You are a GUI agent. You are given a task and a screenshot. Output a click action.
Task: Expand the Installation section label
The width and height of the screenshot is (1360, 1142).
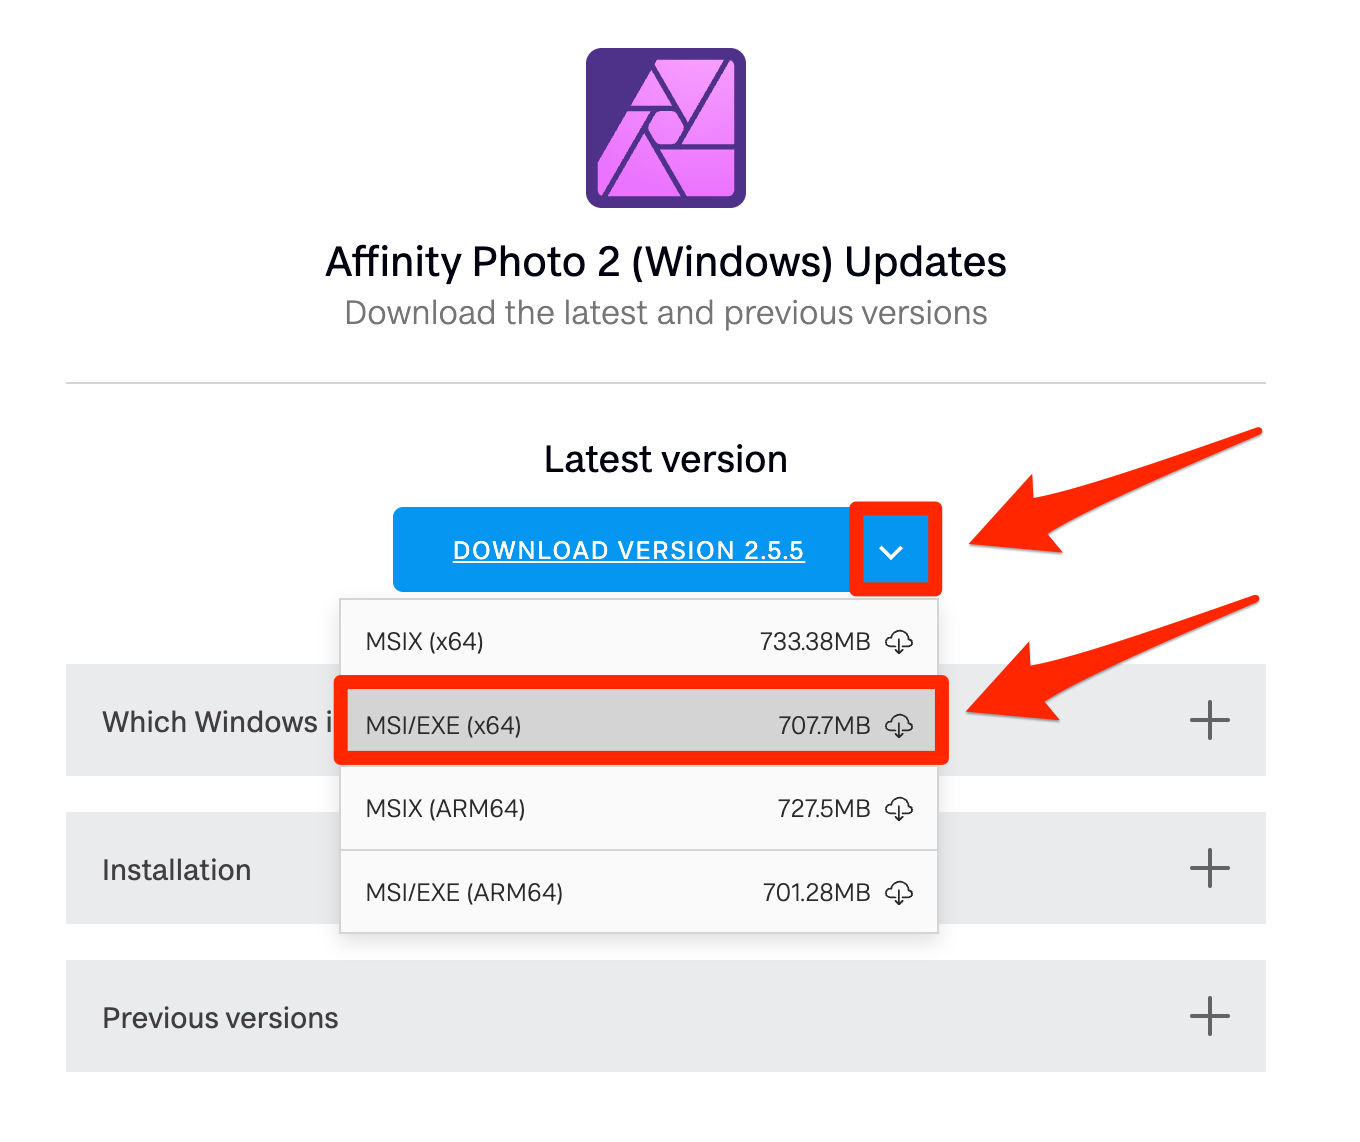coord(177,870)
